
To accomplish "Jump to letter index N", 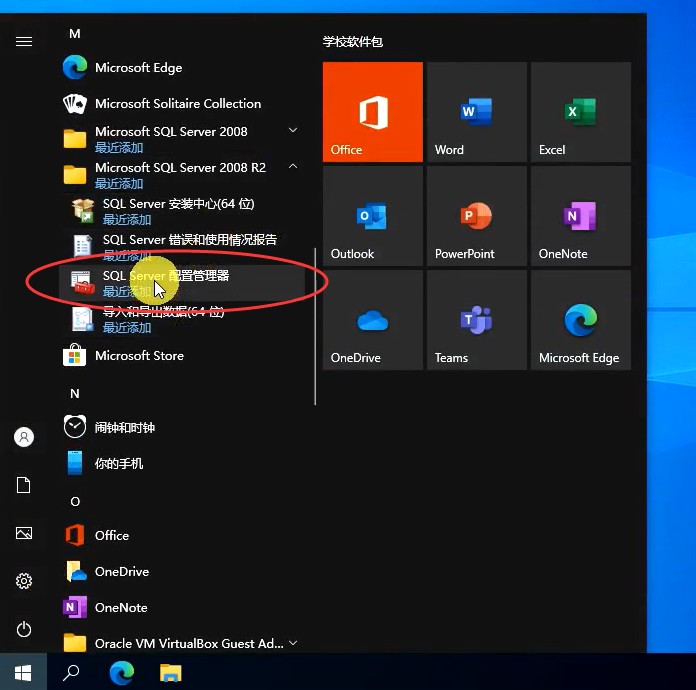I will 75,394.
